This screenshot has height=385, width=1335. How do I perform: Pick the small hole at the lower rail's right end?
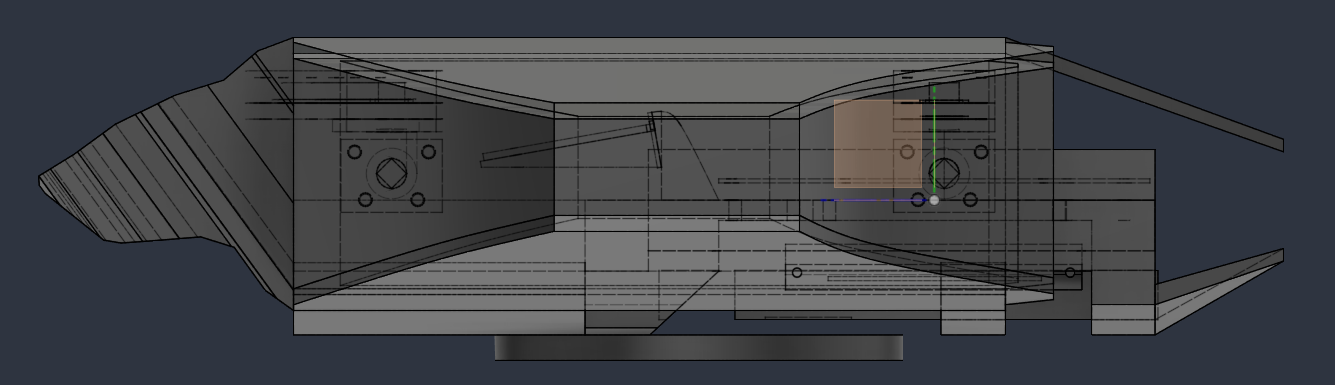click(x=1070, y=272)
